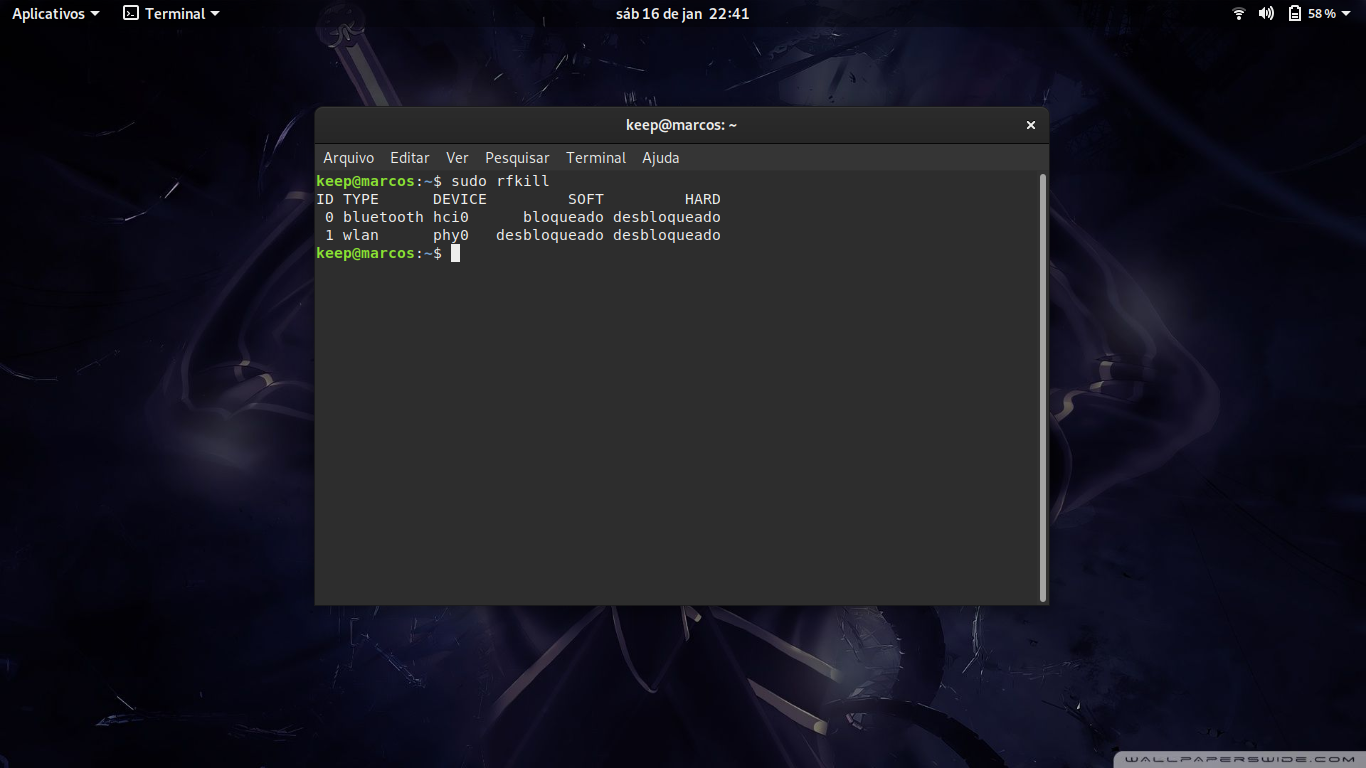Click the phy0 device name
Screen dimensions: 1366x768
(x=451, y=235)
